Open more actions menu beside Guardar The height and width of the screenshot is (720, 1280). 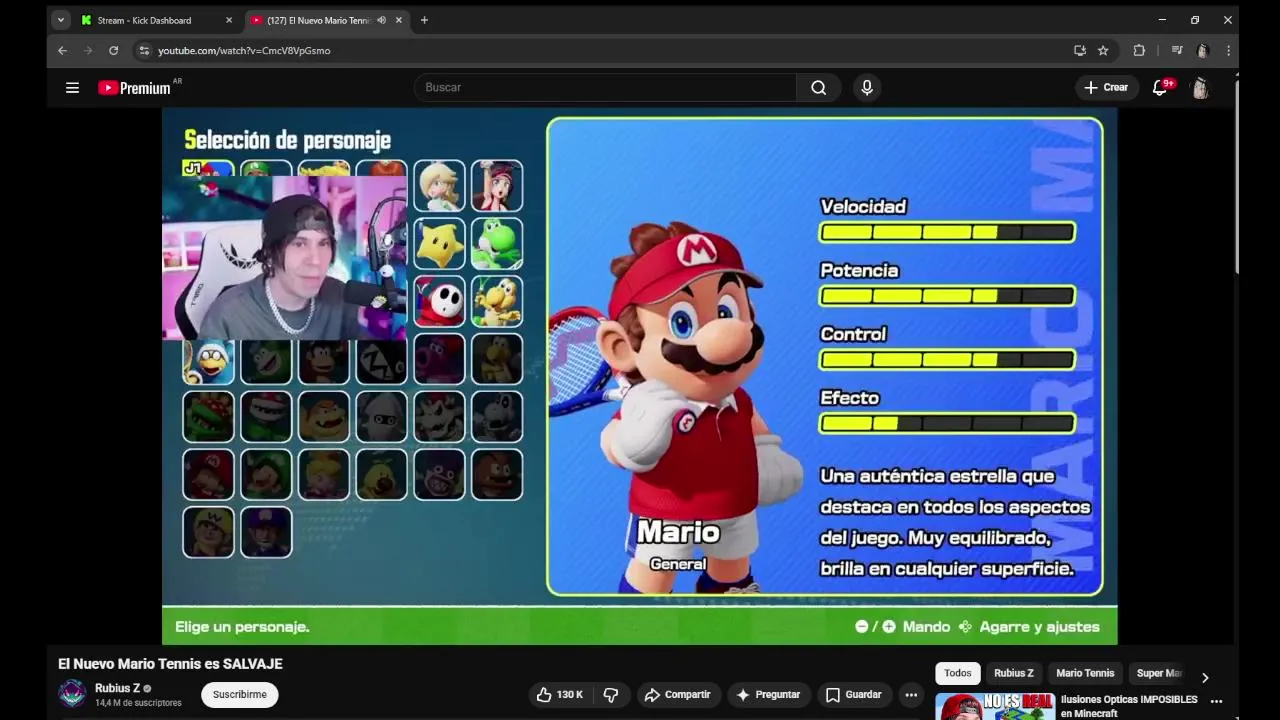911,694
